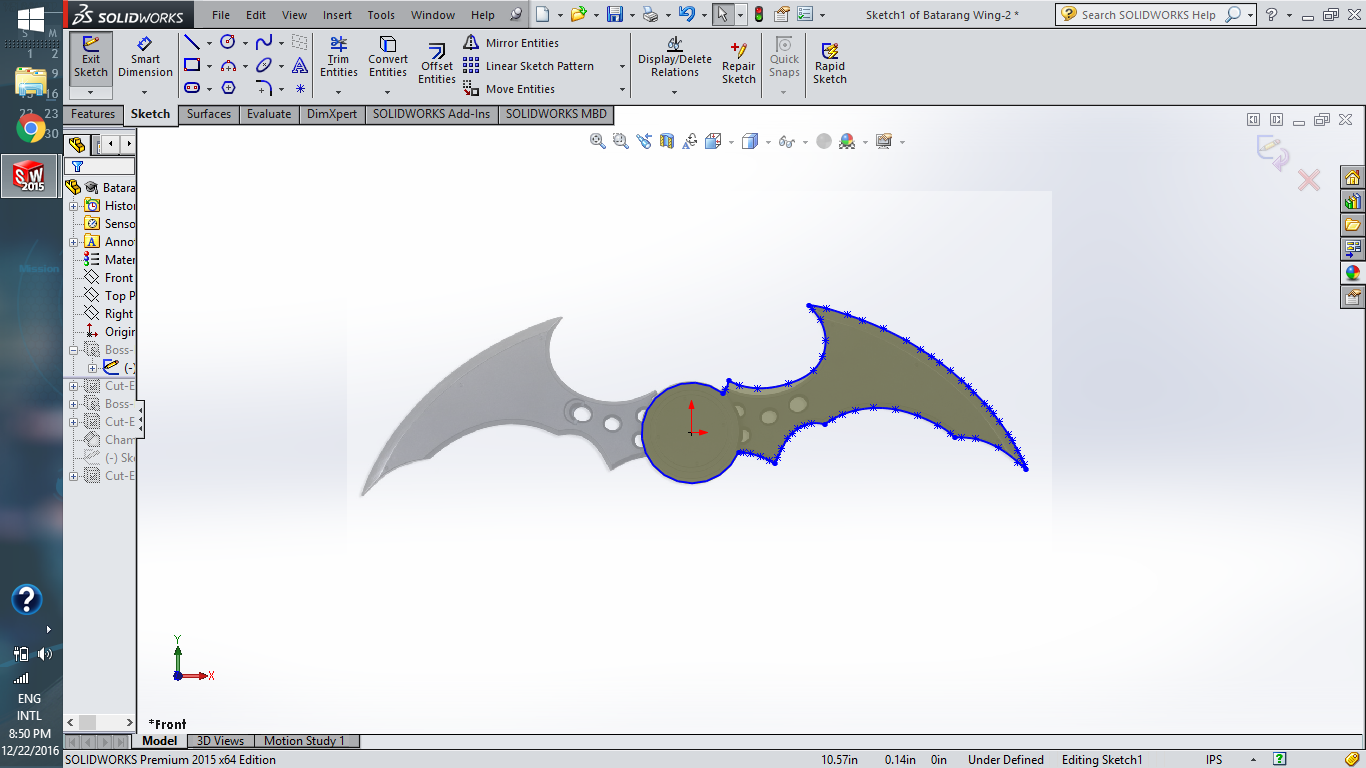Select the sketch Text tool
The image size is (1366, 768).
(x=300, y=65)
